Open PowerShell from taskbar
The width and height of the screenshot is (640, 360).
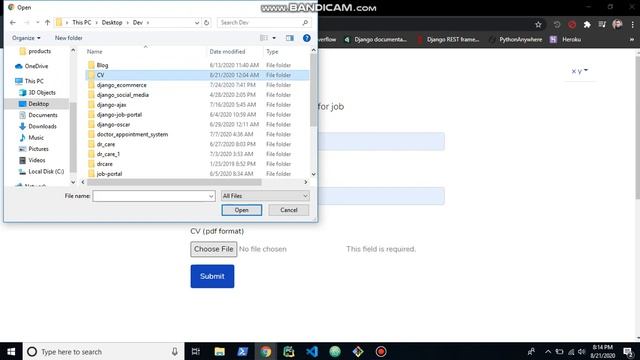click(242, 351)
